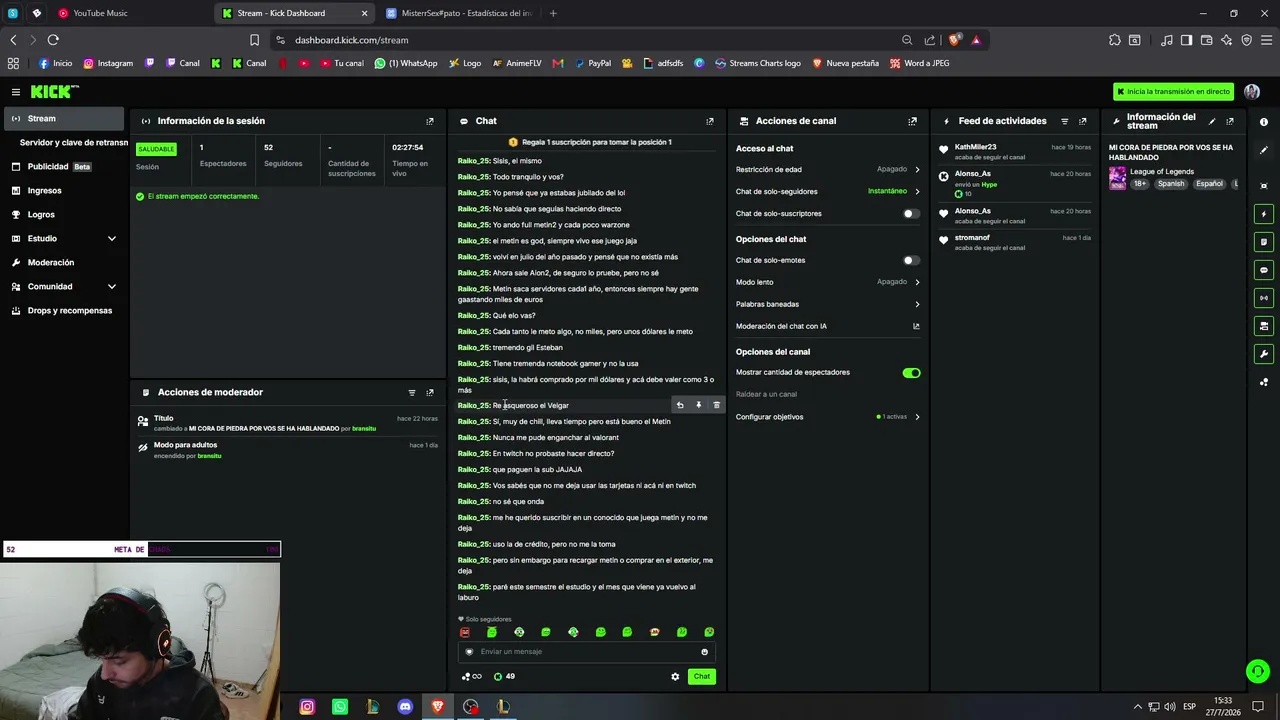Filter the Acciones de moderador list

tap(411, 393)
